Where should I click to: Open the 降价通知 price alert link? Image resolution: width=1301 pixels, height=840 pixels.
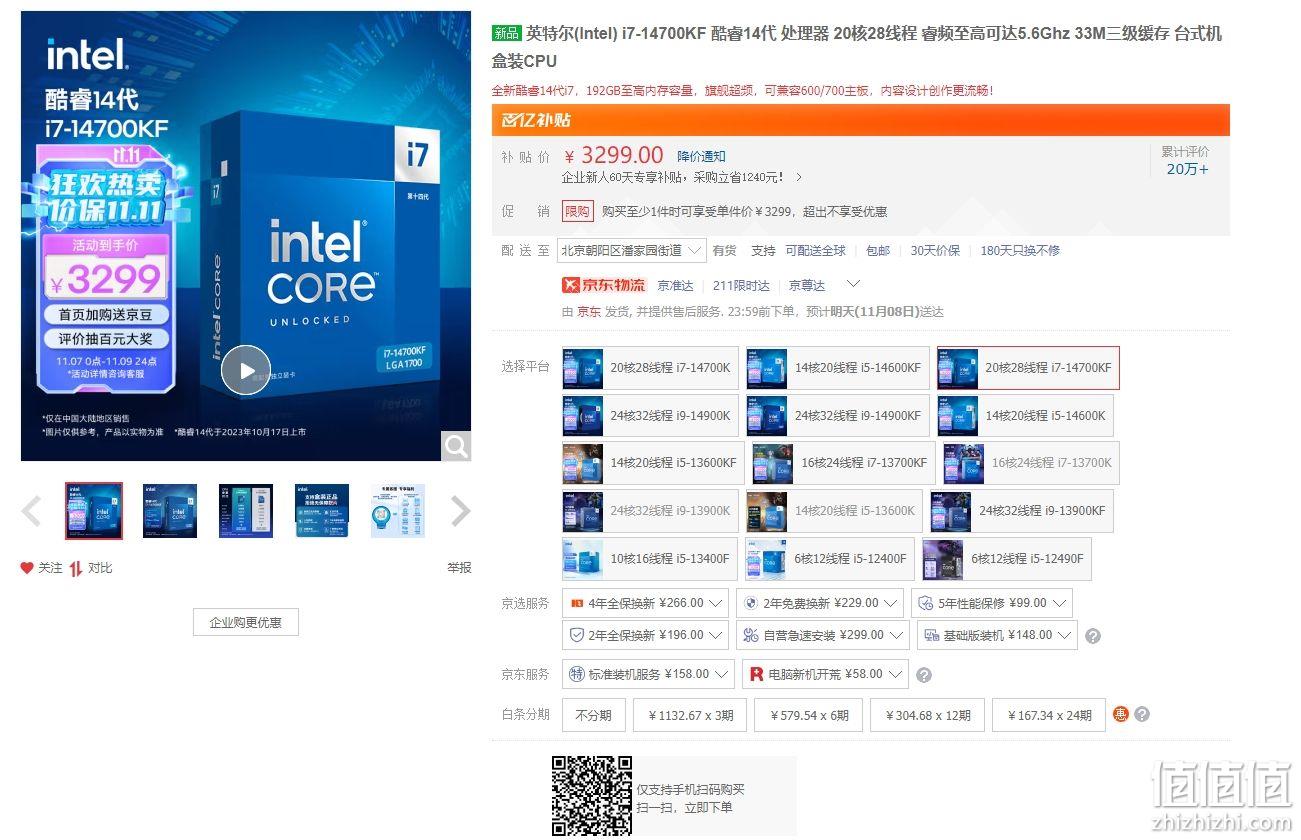(702, 156)
